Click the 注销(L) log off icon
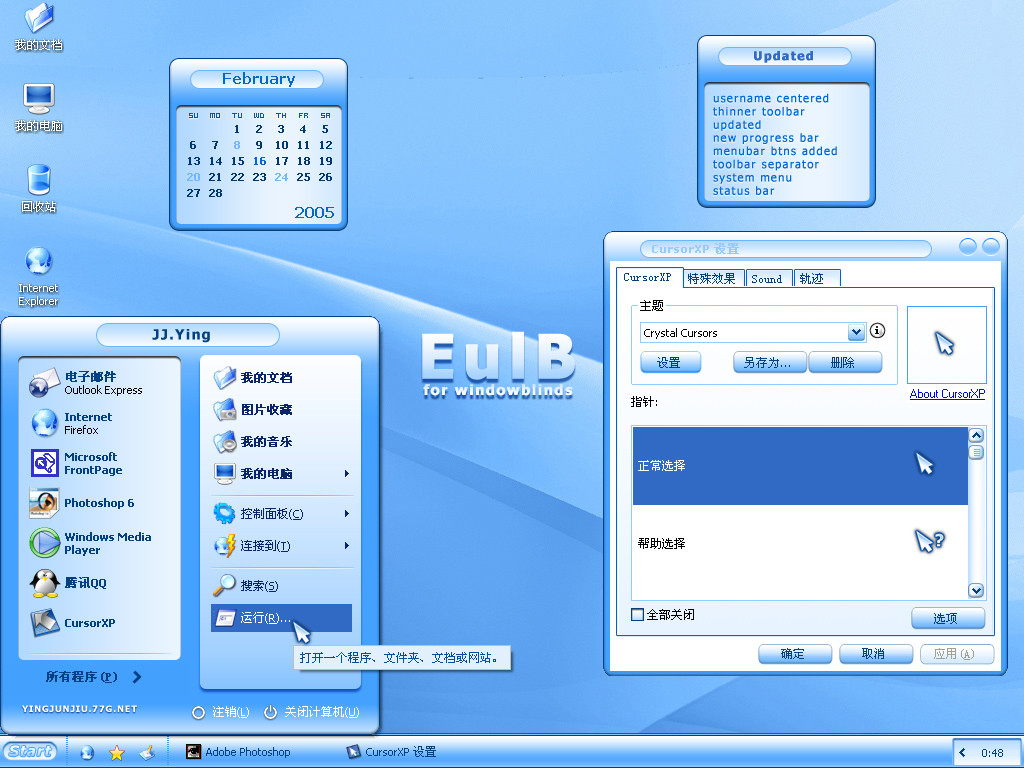The height and width of the screenshot is (768, 1024). tap(199, 712)
